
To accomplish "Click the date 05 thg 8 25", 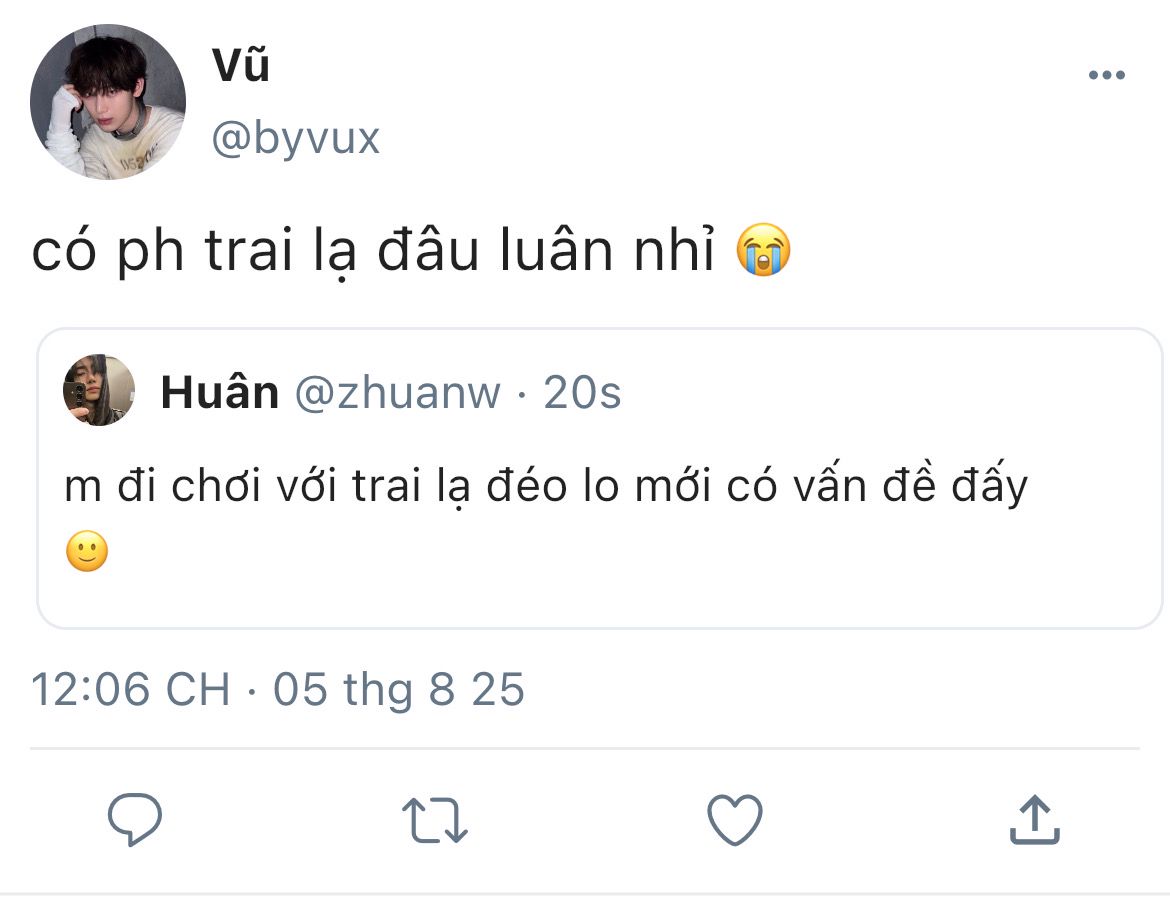I will point(399,690).
